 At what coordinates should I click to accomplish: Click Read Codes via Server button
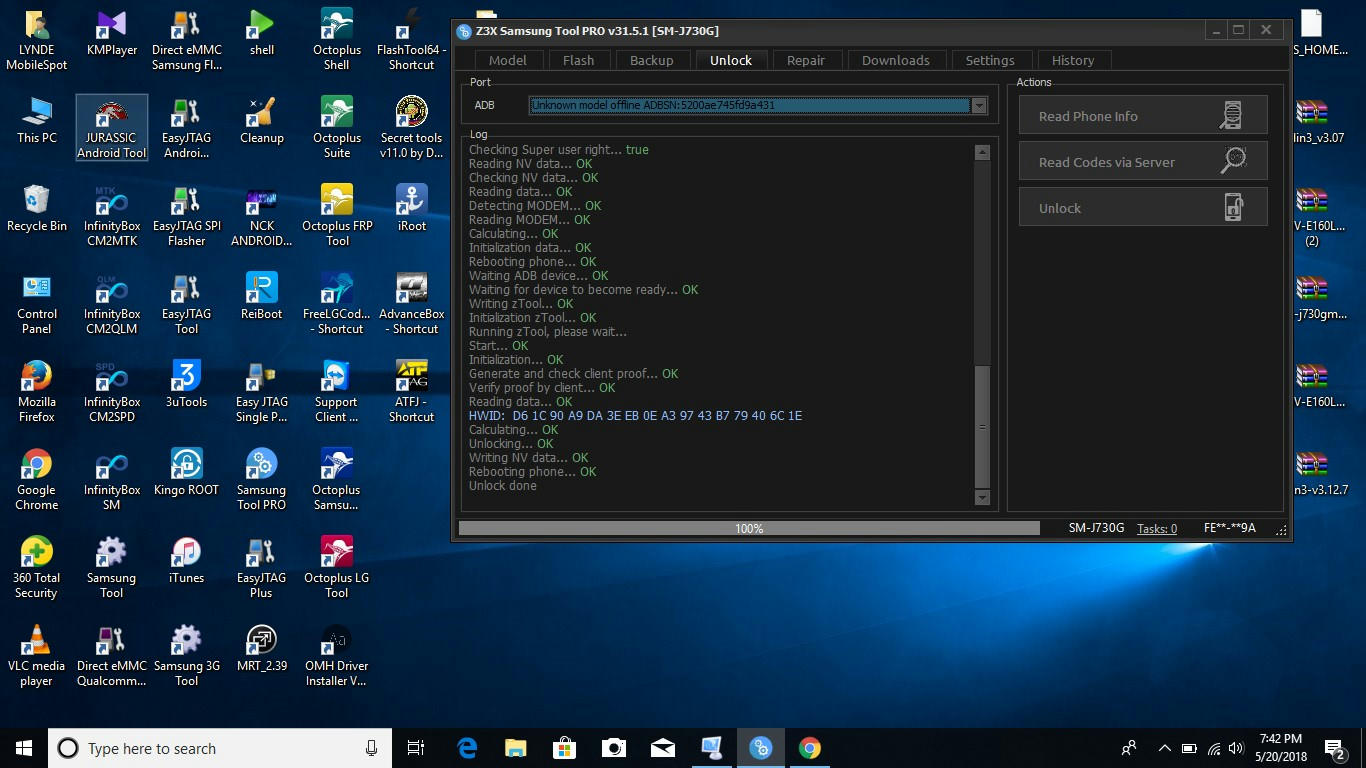point(1143,162)
